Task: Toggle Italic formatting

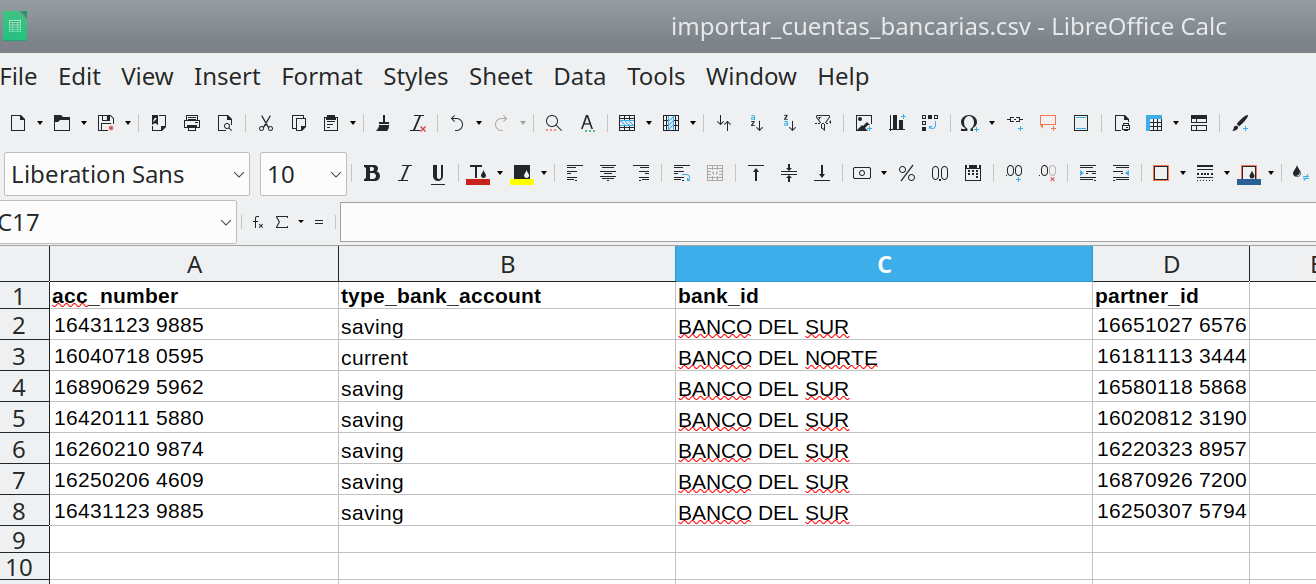Action: click(405, 174)
